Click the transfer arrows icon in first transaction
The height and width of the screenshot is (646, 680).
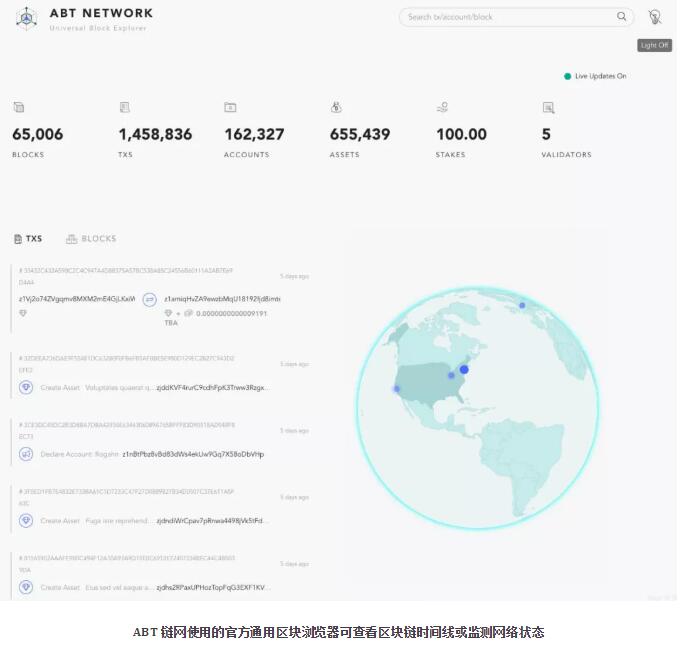coord(150,300)
